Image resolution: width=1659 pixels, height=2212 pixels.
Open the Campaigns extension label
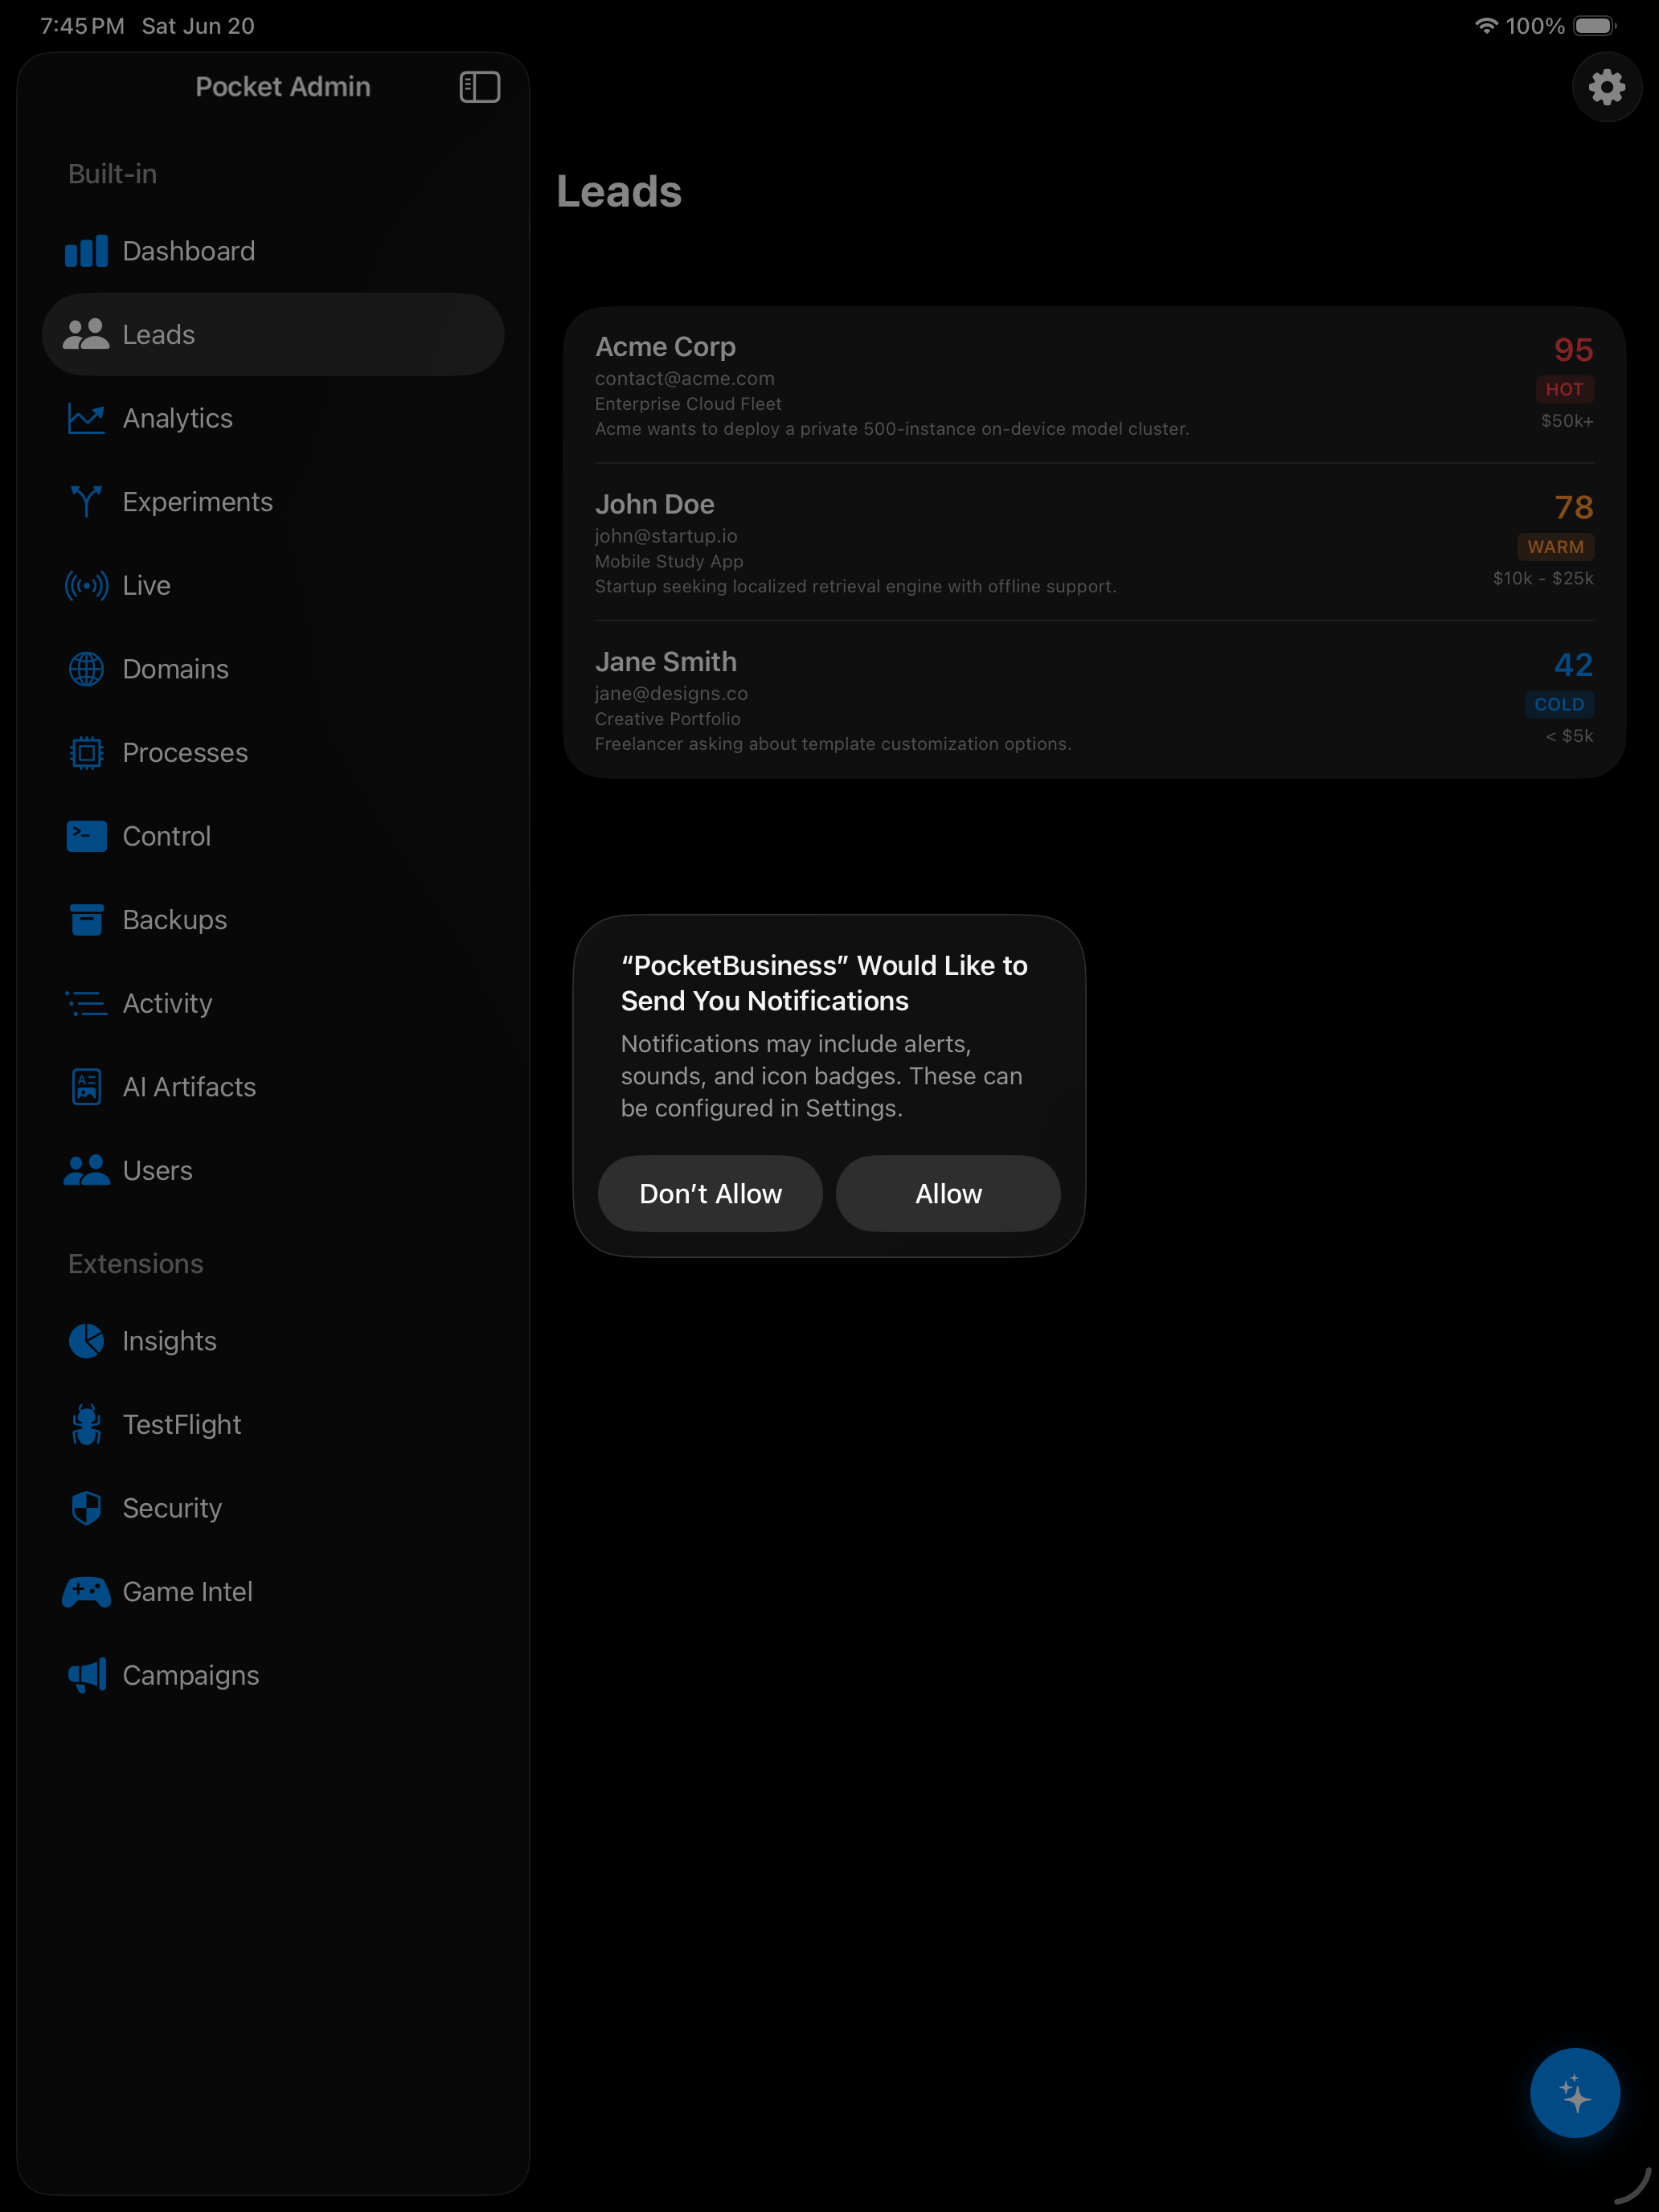coord(190,1675)
